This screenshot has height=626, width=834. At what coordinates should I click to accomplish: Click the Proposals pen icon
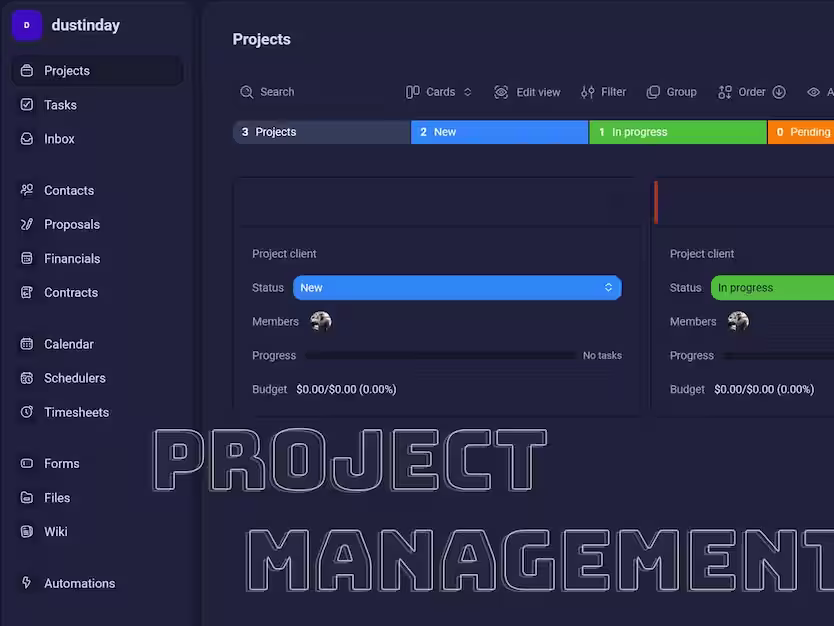pos(27,224)
